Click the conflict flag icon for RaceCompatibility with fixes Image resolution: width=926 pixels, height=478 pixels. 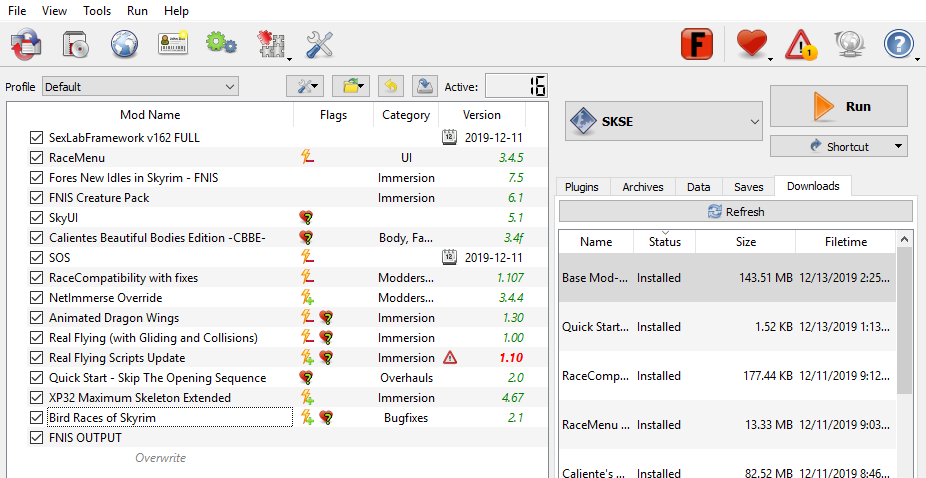pos(307,278)
